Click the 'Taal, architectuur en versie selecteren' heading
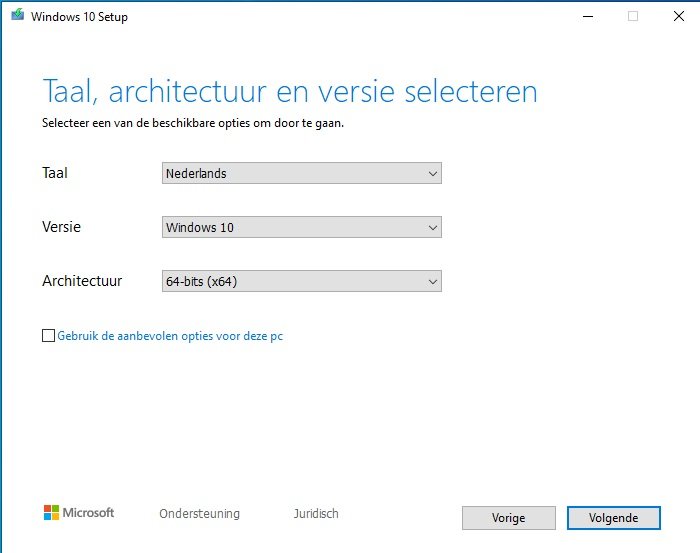Screen dimensions: 700x553 tap(290, 91)
